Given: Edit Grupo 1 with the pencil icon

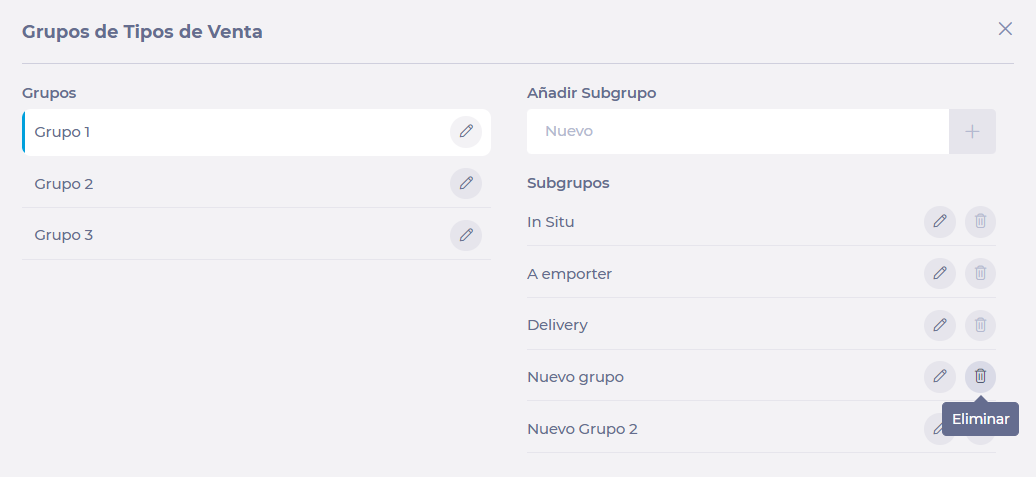Looking at the screenshot, I should [x=466, y=131].
